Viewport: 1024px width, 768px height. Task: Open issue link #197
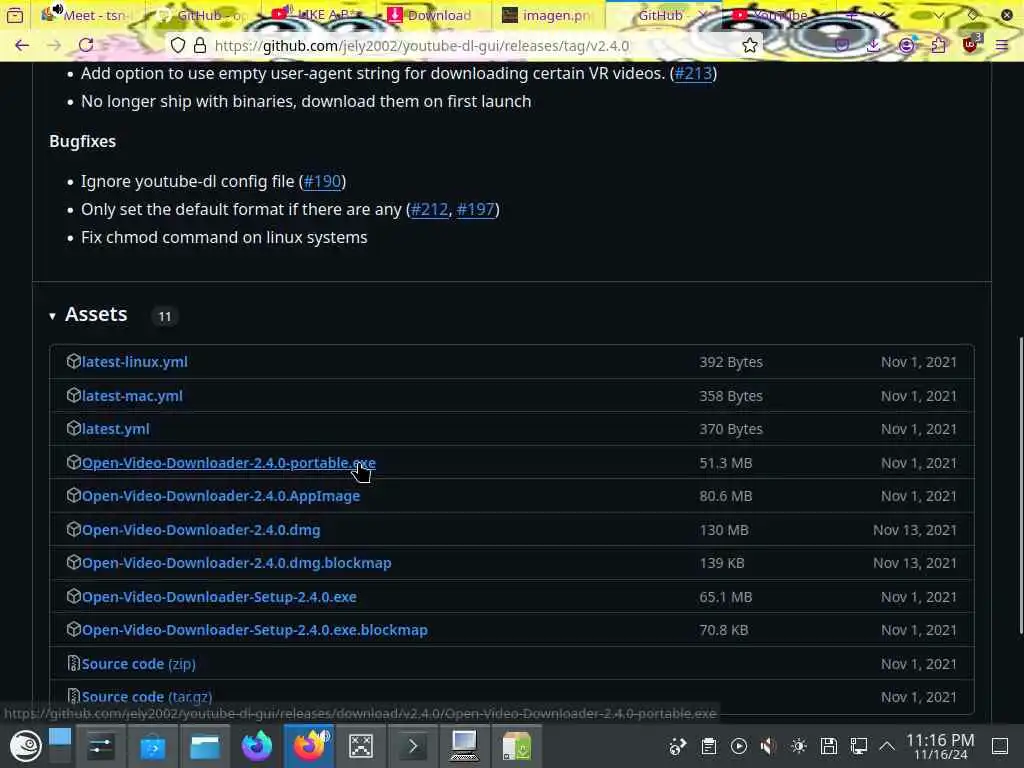tap(475, 209)
